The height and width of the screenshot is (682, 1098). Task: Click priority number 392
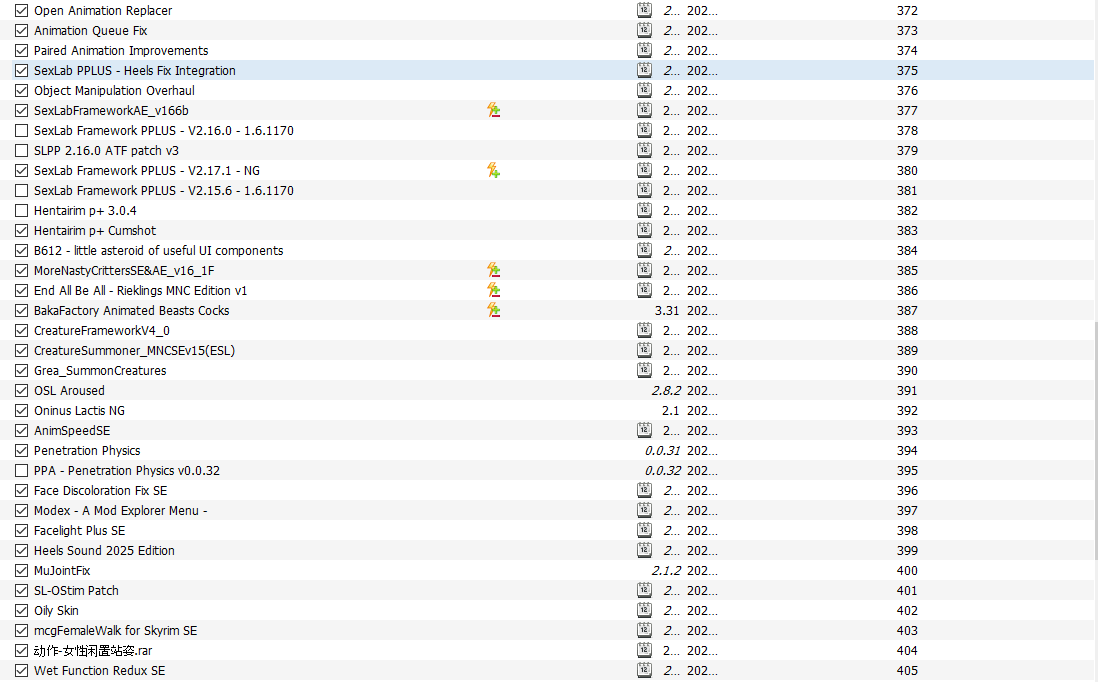(907, 410)
